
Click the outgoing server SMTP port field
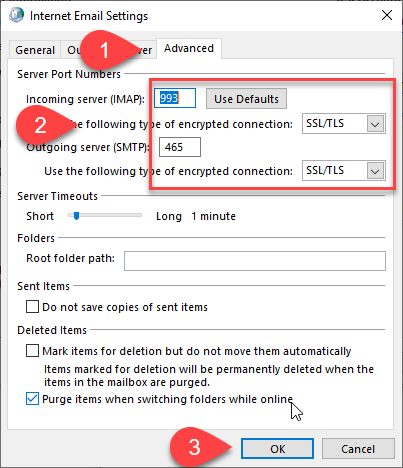tap(180, 147)
